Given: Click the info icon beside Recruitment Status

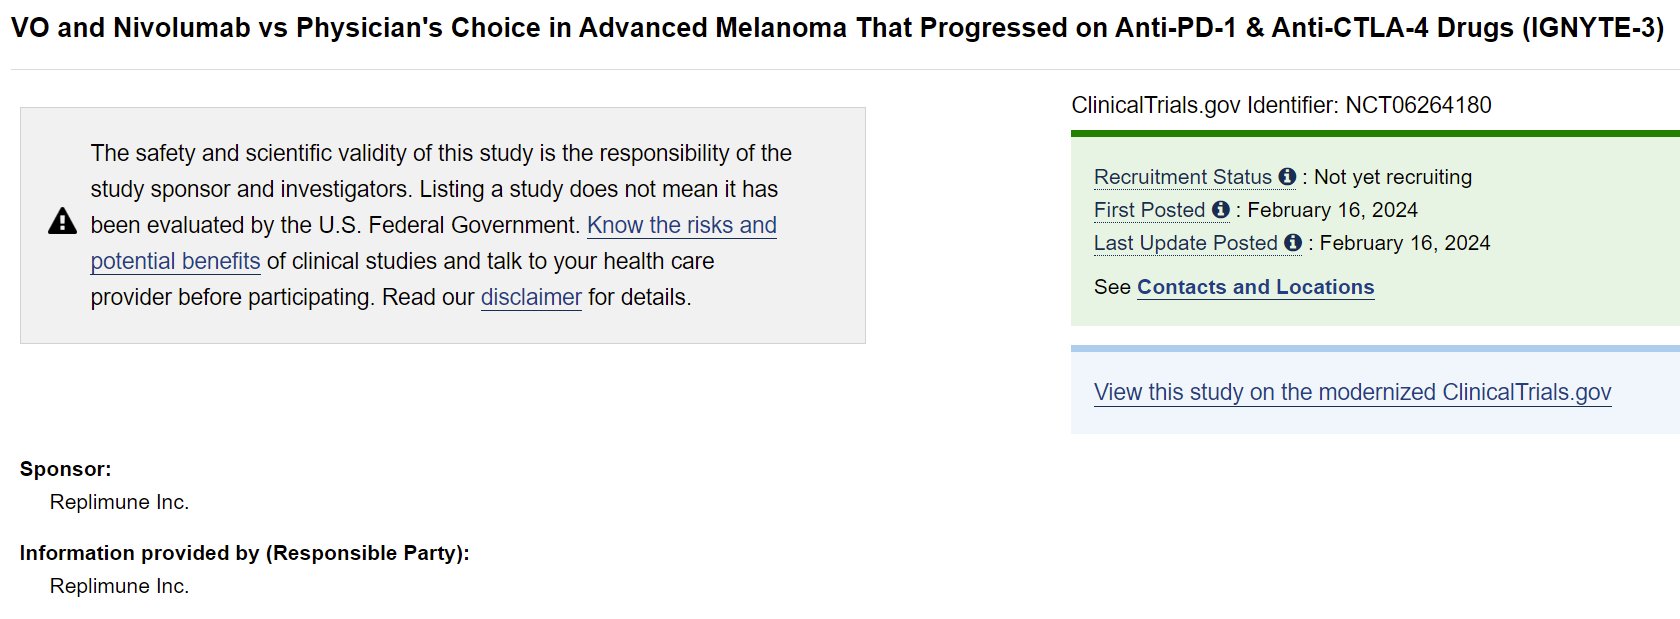Looking at the screenshot, I should (1287, 177).
